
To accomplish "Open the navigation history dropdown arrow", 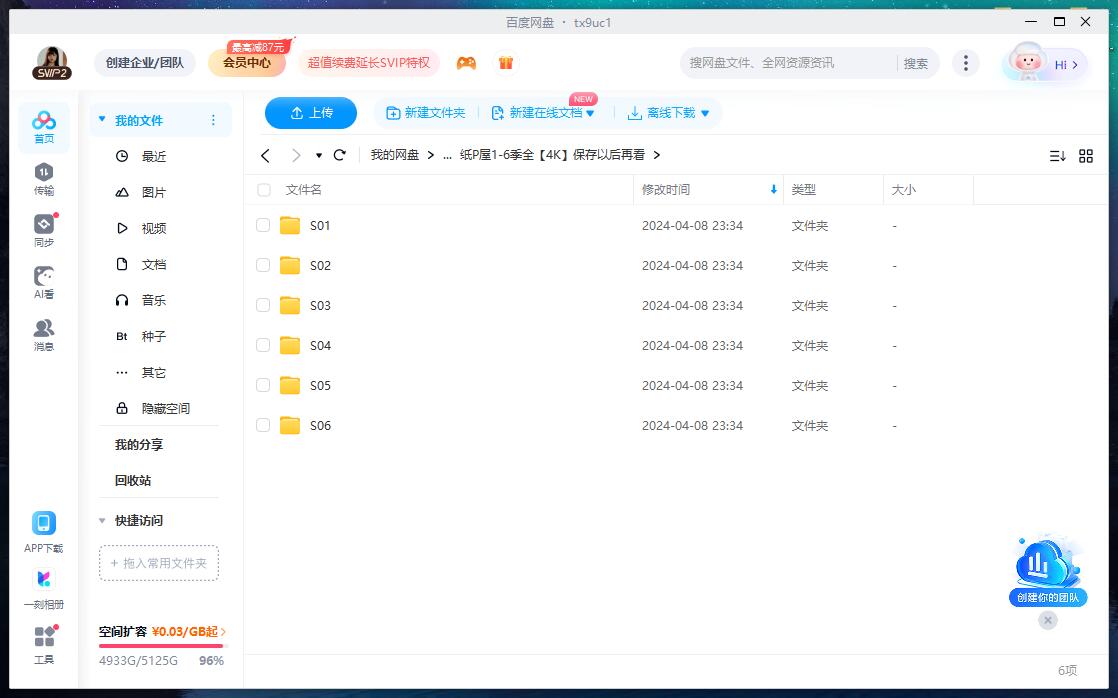I will pos(319,155).
